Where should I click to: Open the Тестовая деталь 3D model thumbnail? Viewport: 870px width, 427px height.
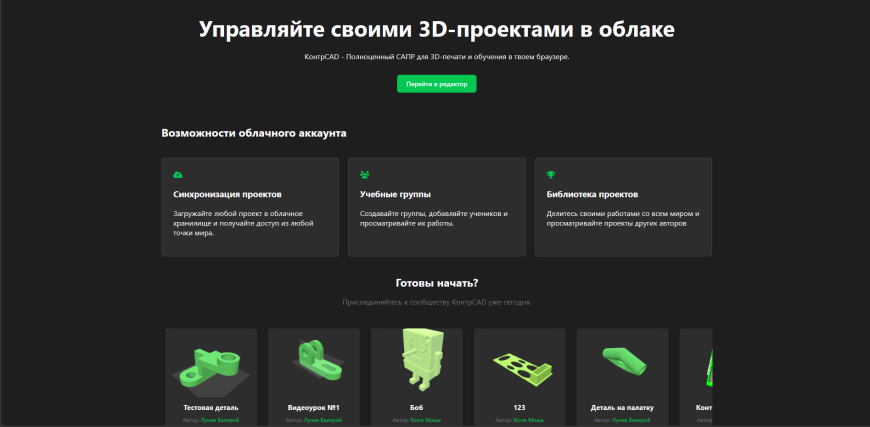211,367
